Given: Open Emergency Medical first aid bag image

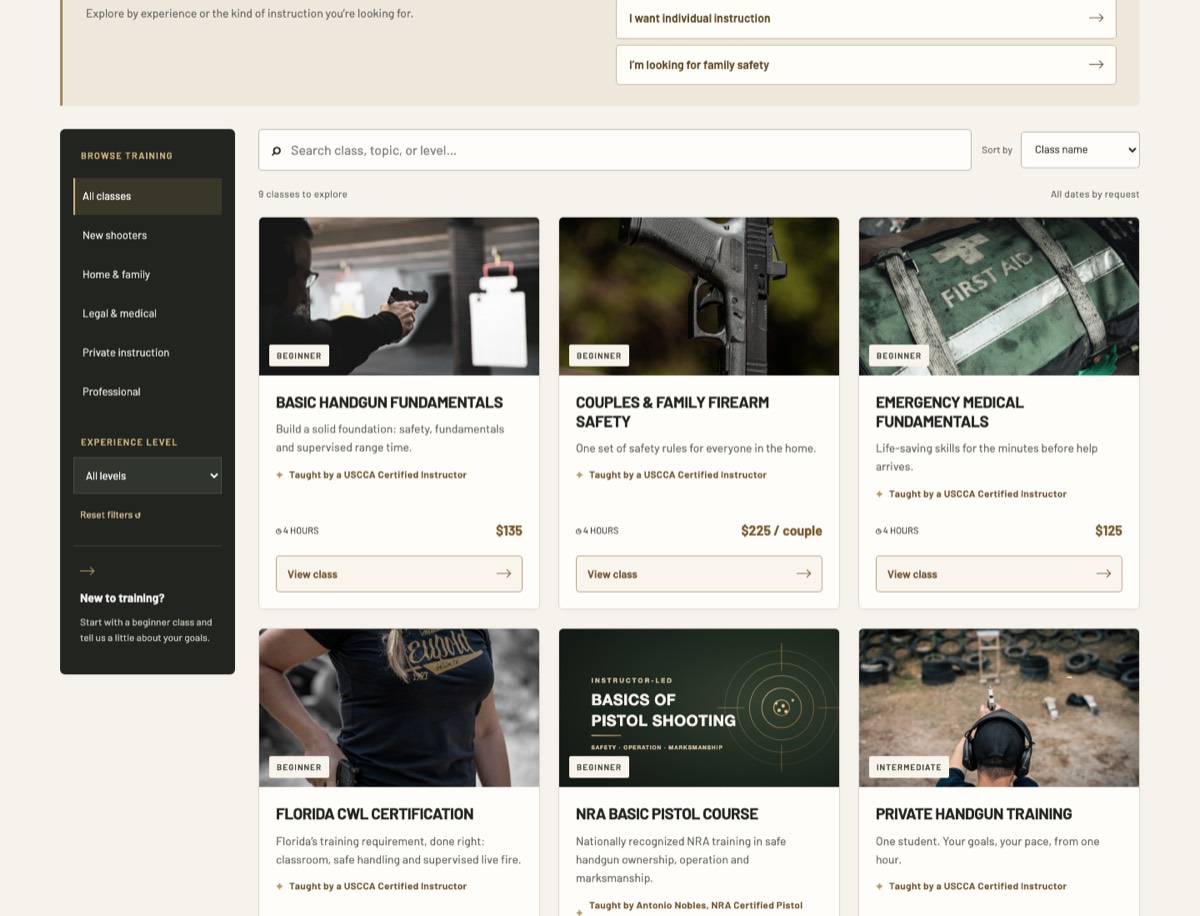Looking at the screenshot, I should point(999,296).
